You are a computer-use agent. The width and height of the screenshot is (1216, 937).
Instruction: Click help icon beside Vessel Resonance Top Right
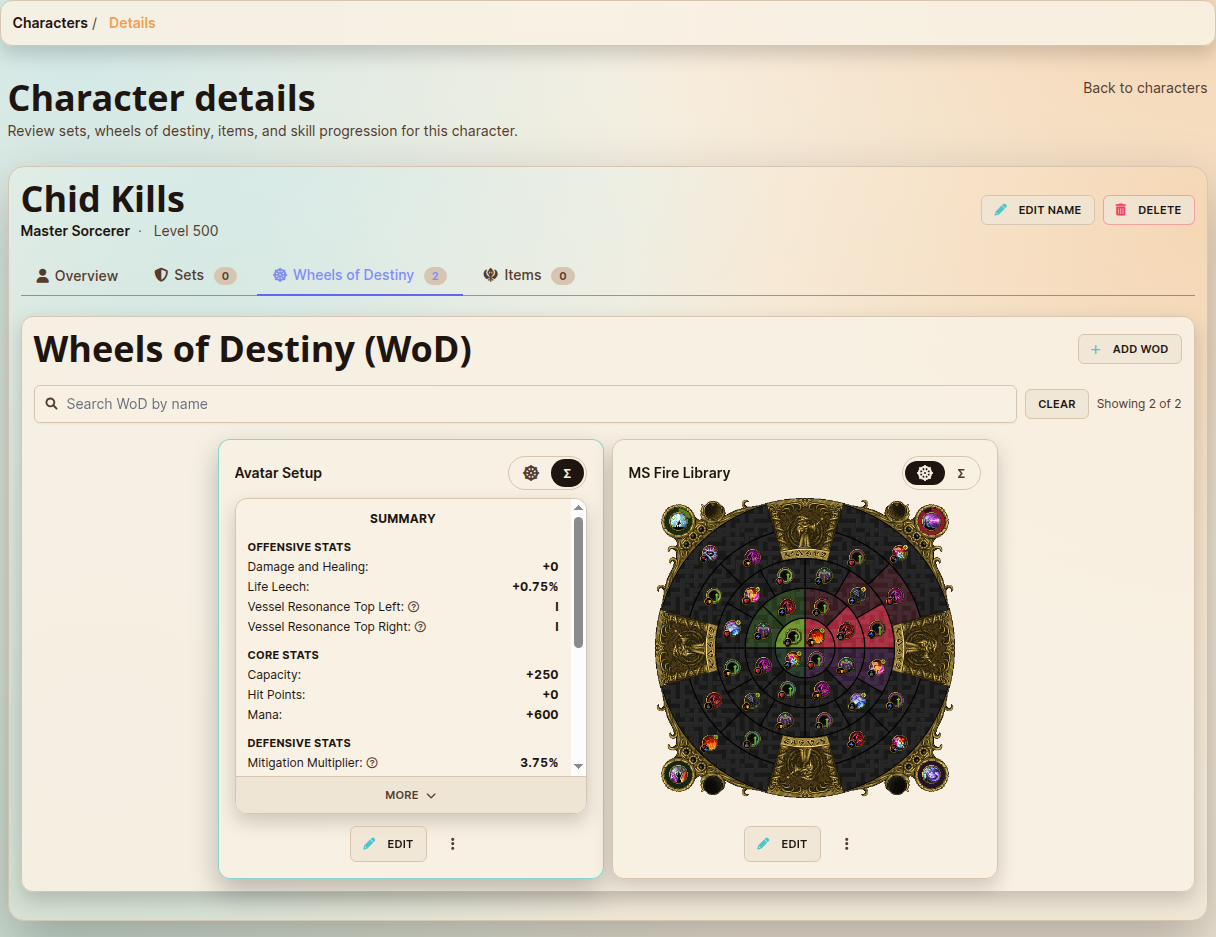point(420,627)
